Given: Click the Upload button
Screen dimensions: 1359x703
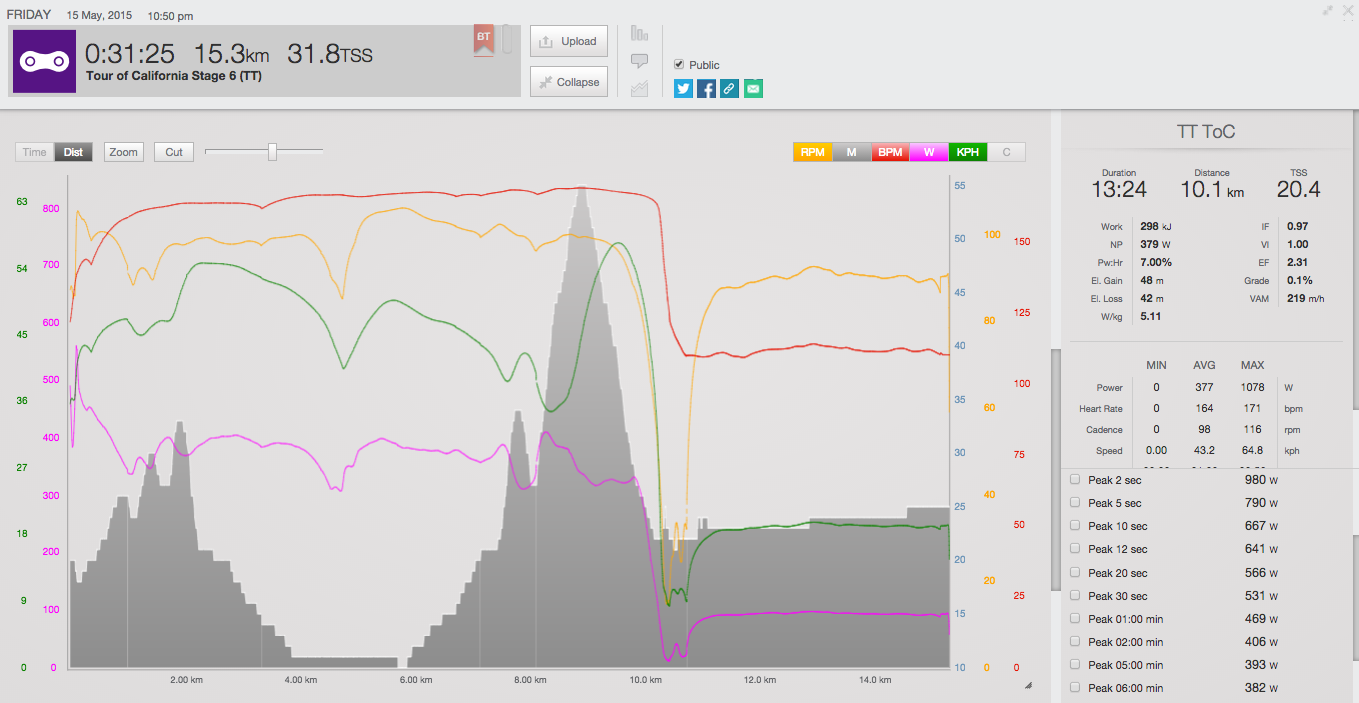Looking at the screenshot, I should [x=568, y=41].
